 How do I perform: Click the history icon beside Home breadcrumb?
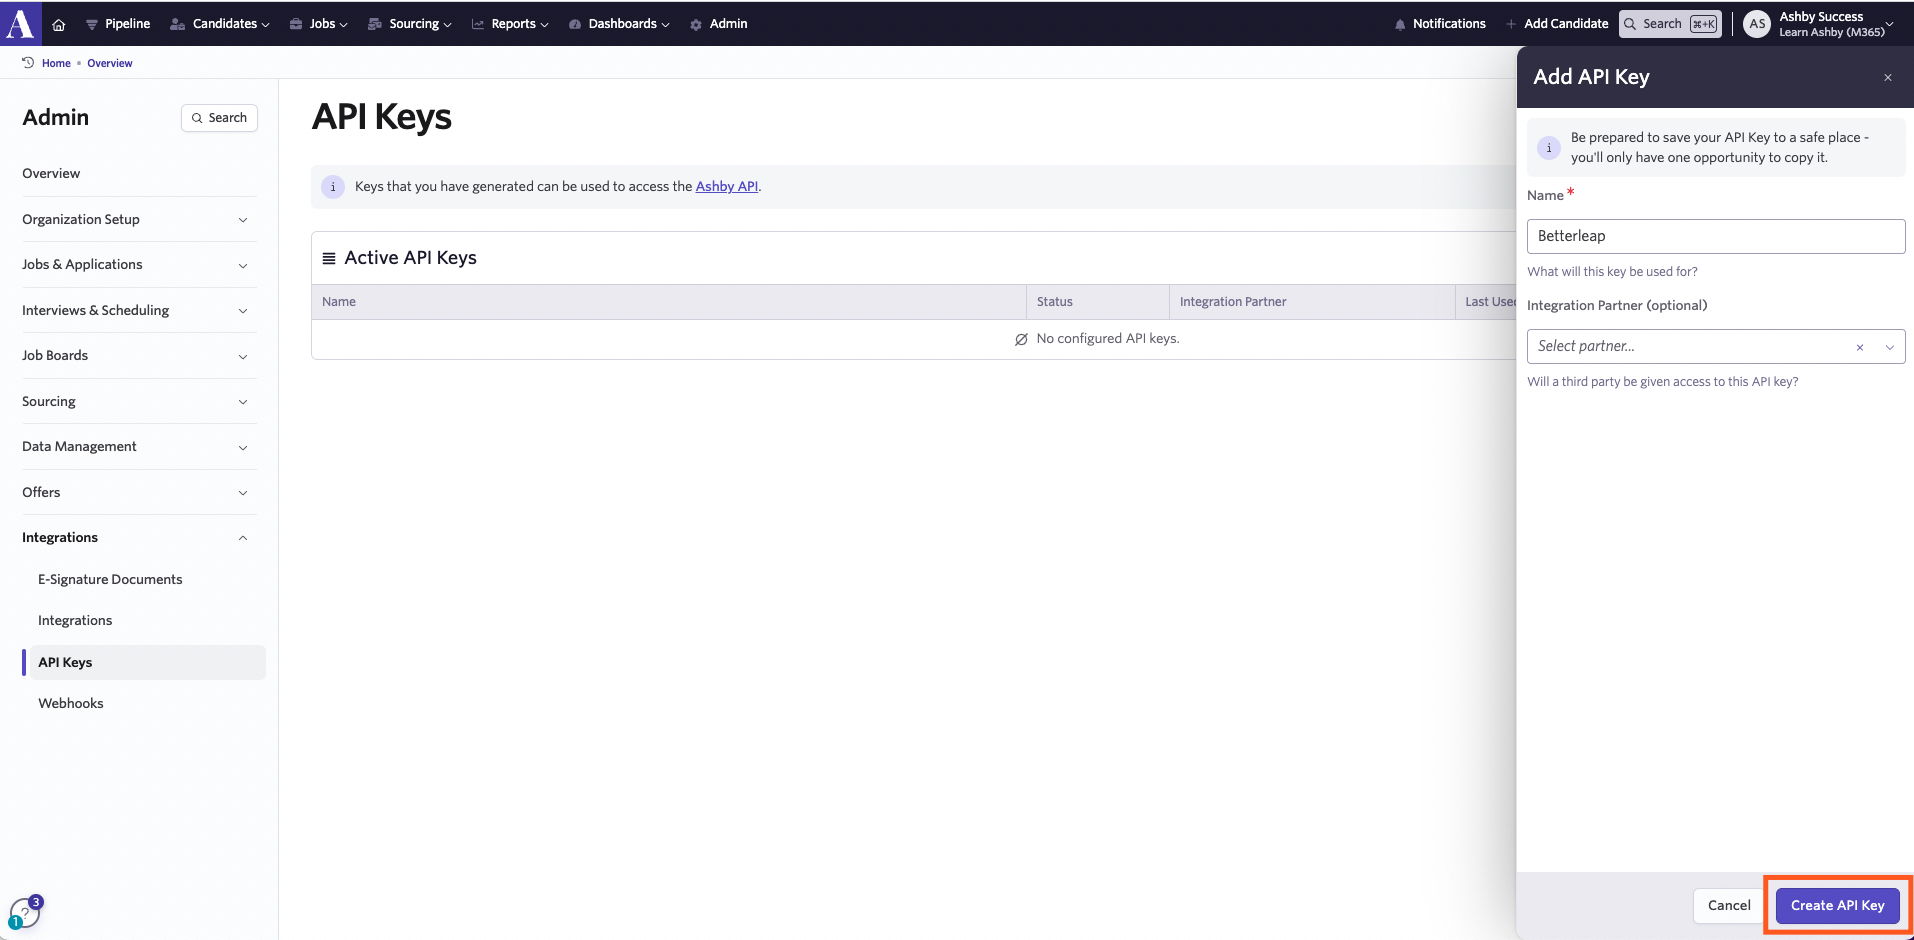click(x=28, y=63)
